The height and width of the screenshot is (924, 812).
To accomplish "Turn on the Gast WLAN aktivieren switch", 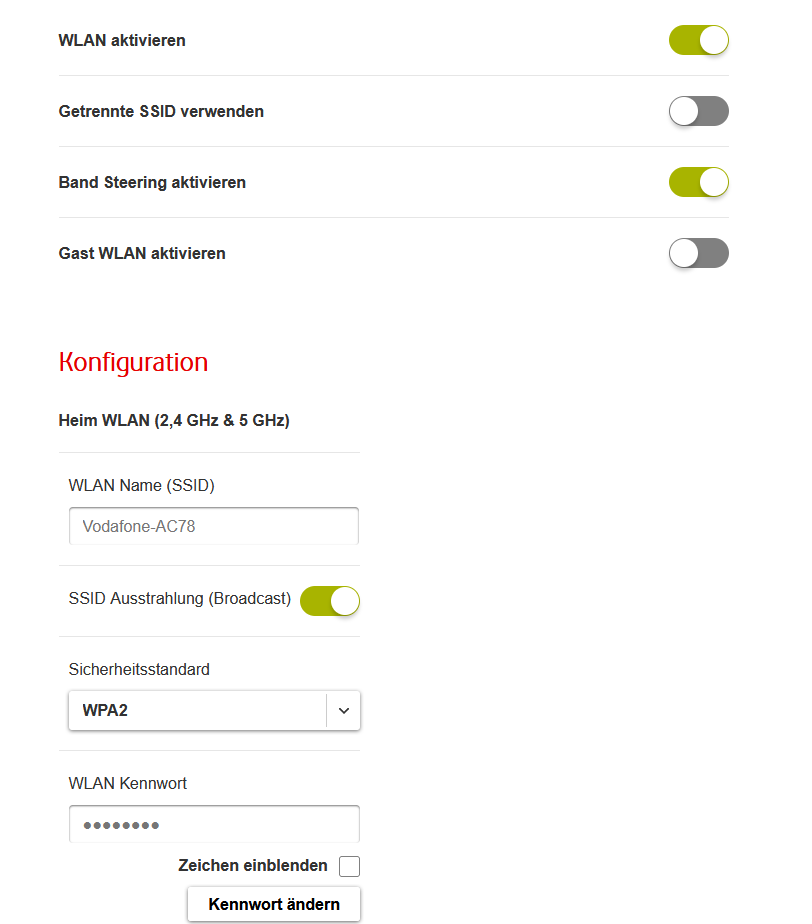I will pos(698,253).
